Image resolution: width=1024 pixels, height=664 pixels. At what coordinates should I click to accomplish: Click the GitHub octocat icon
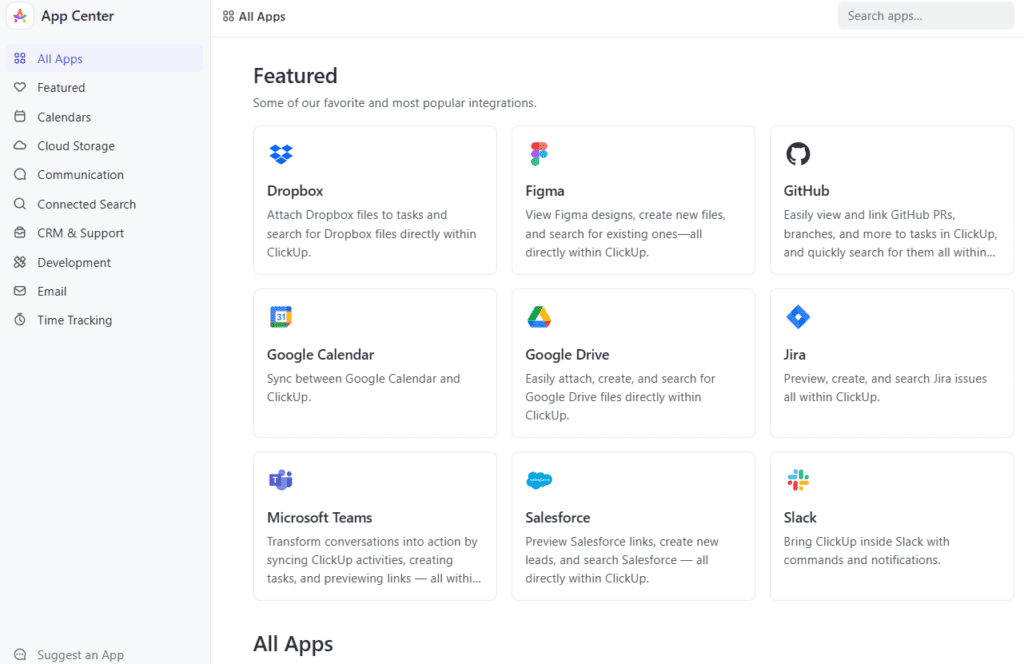pos(797,154)
